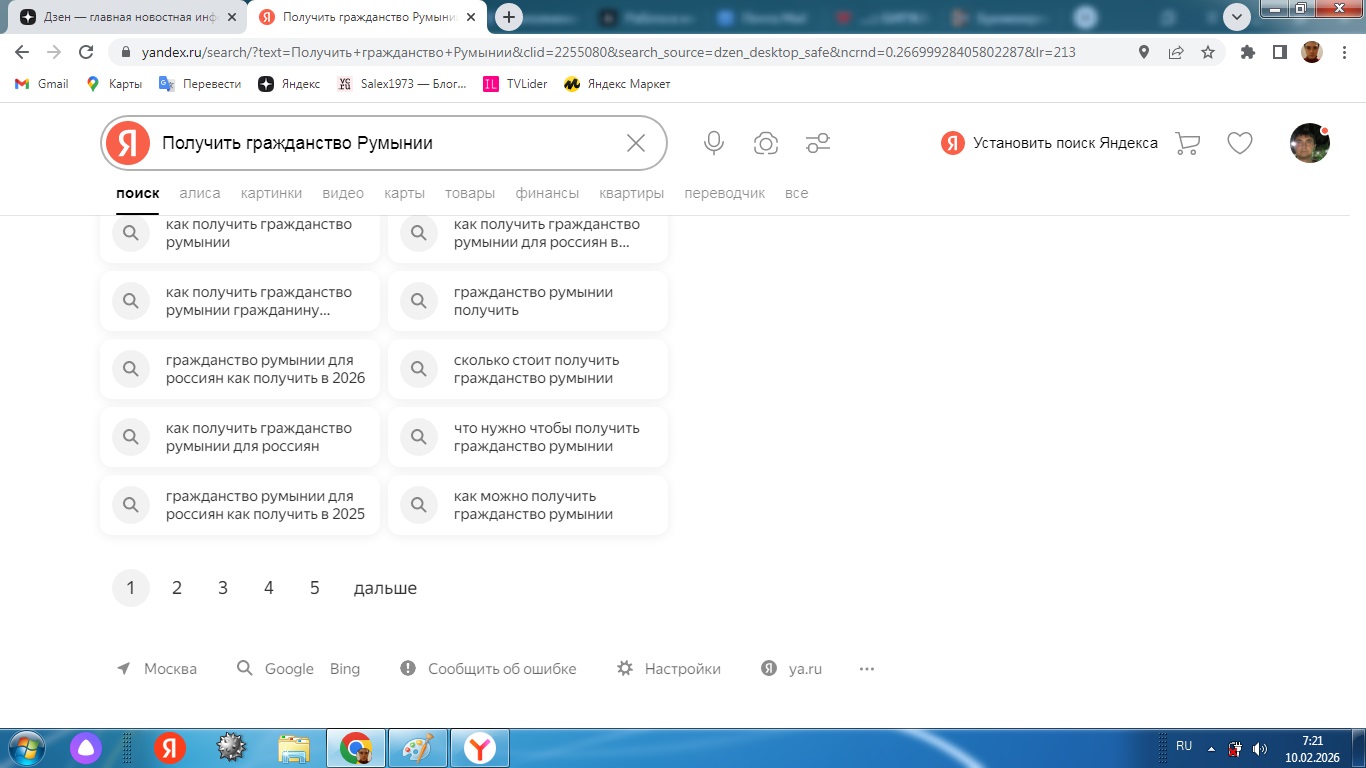Open the red Yandex taskbar icon

(x=170, y=748)
